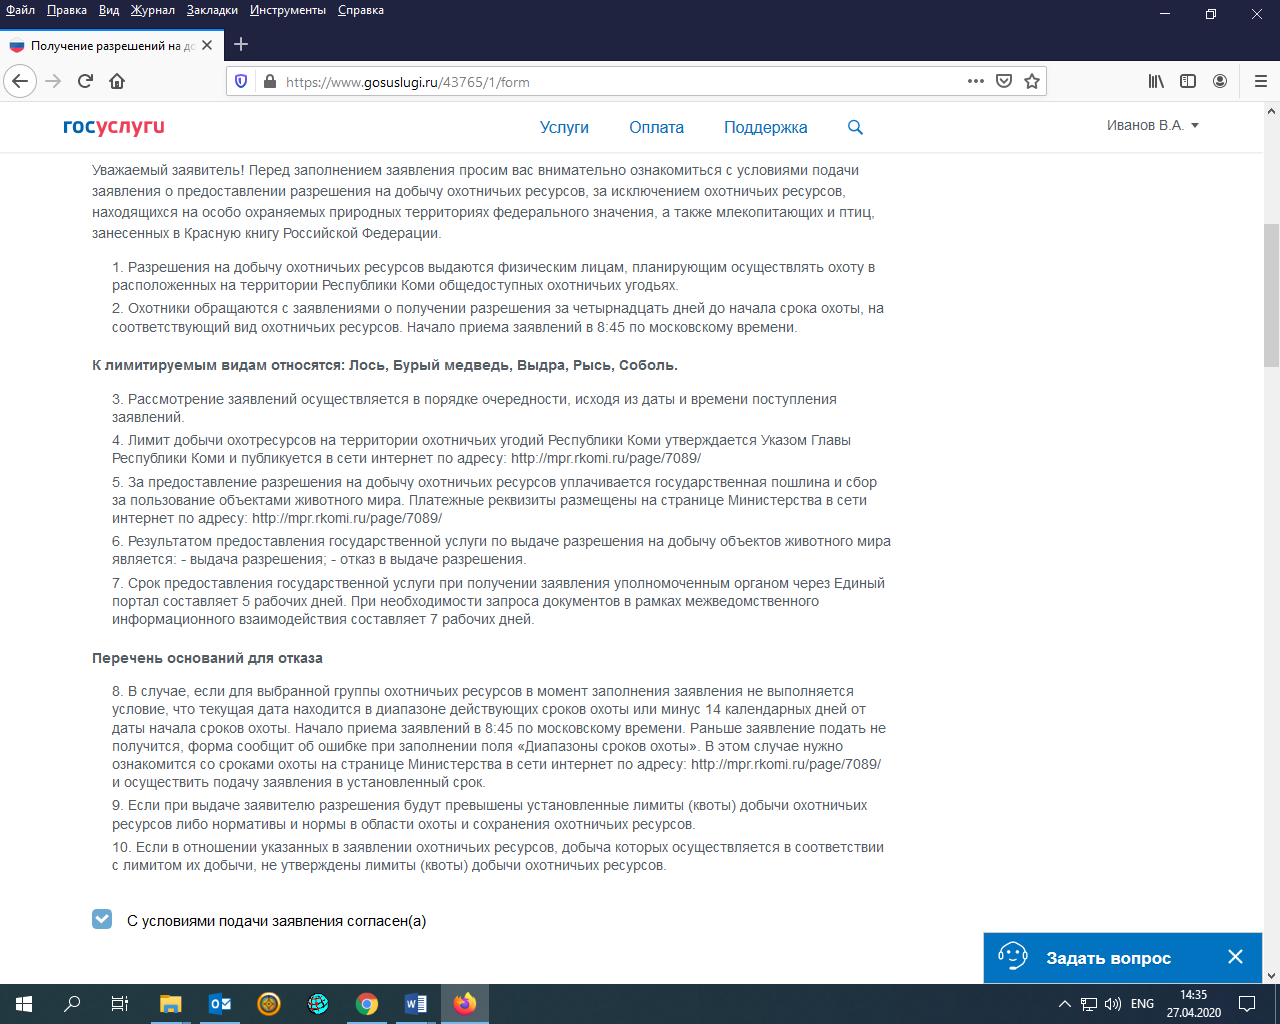Go to the Firefox home page icon

coord(117,82)
